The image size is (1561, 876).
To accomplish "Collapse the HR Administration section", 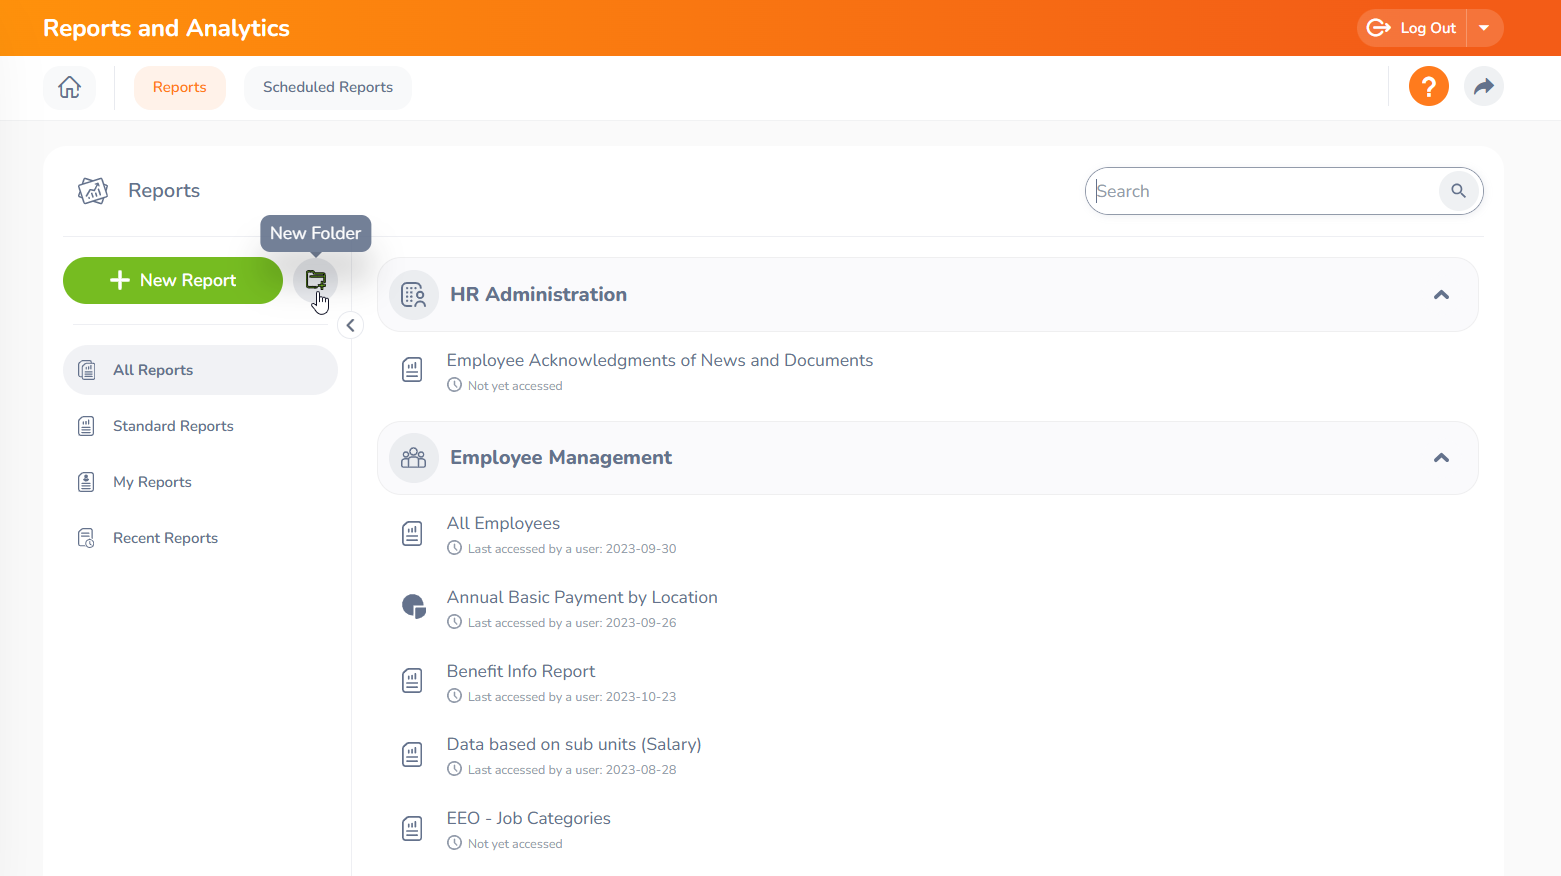I will [1441, 295].
